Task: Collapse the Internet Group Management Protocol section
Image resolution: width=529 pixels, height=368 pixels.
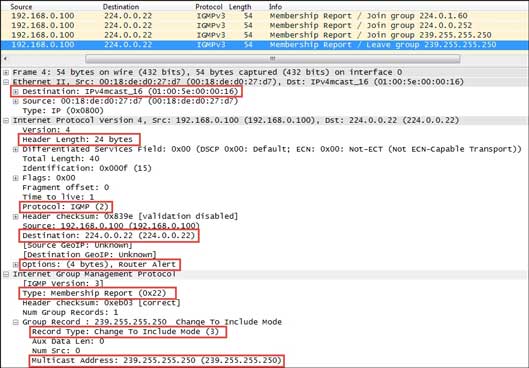Action: pos(6,274)
